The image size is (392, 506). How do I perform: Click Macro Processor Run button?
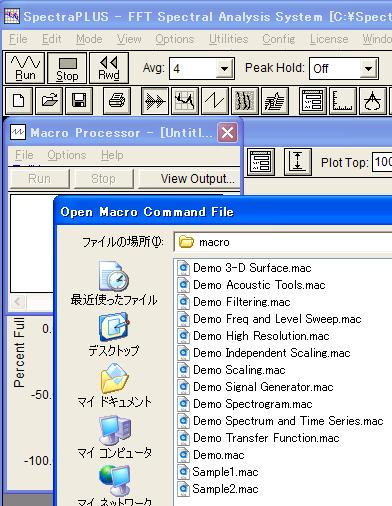(39, 179)
